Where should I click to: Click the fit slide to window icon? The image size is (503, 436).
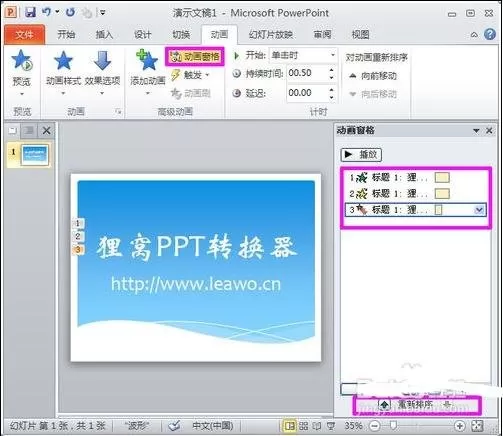[477, 426]
